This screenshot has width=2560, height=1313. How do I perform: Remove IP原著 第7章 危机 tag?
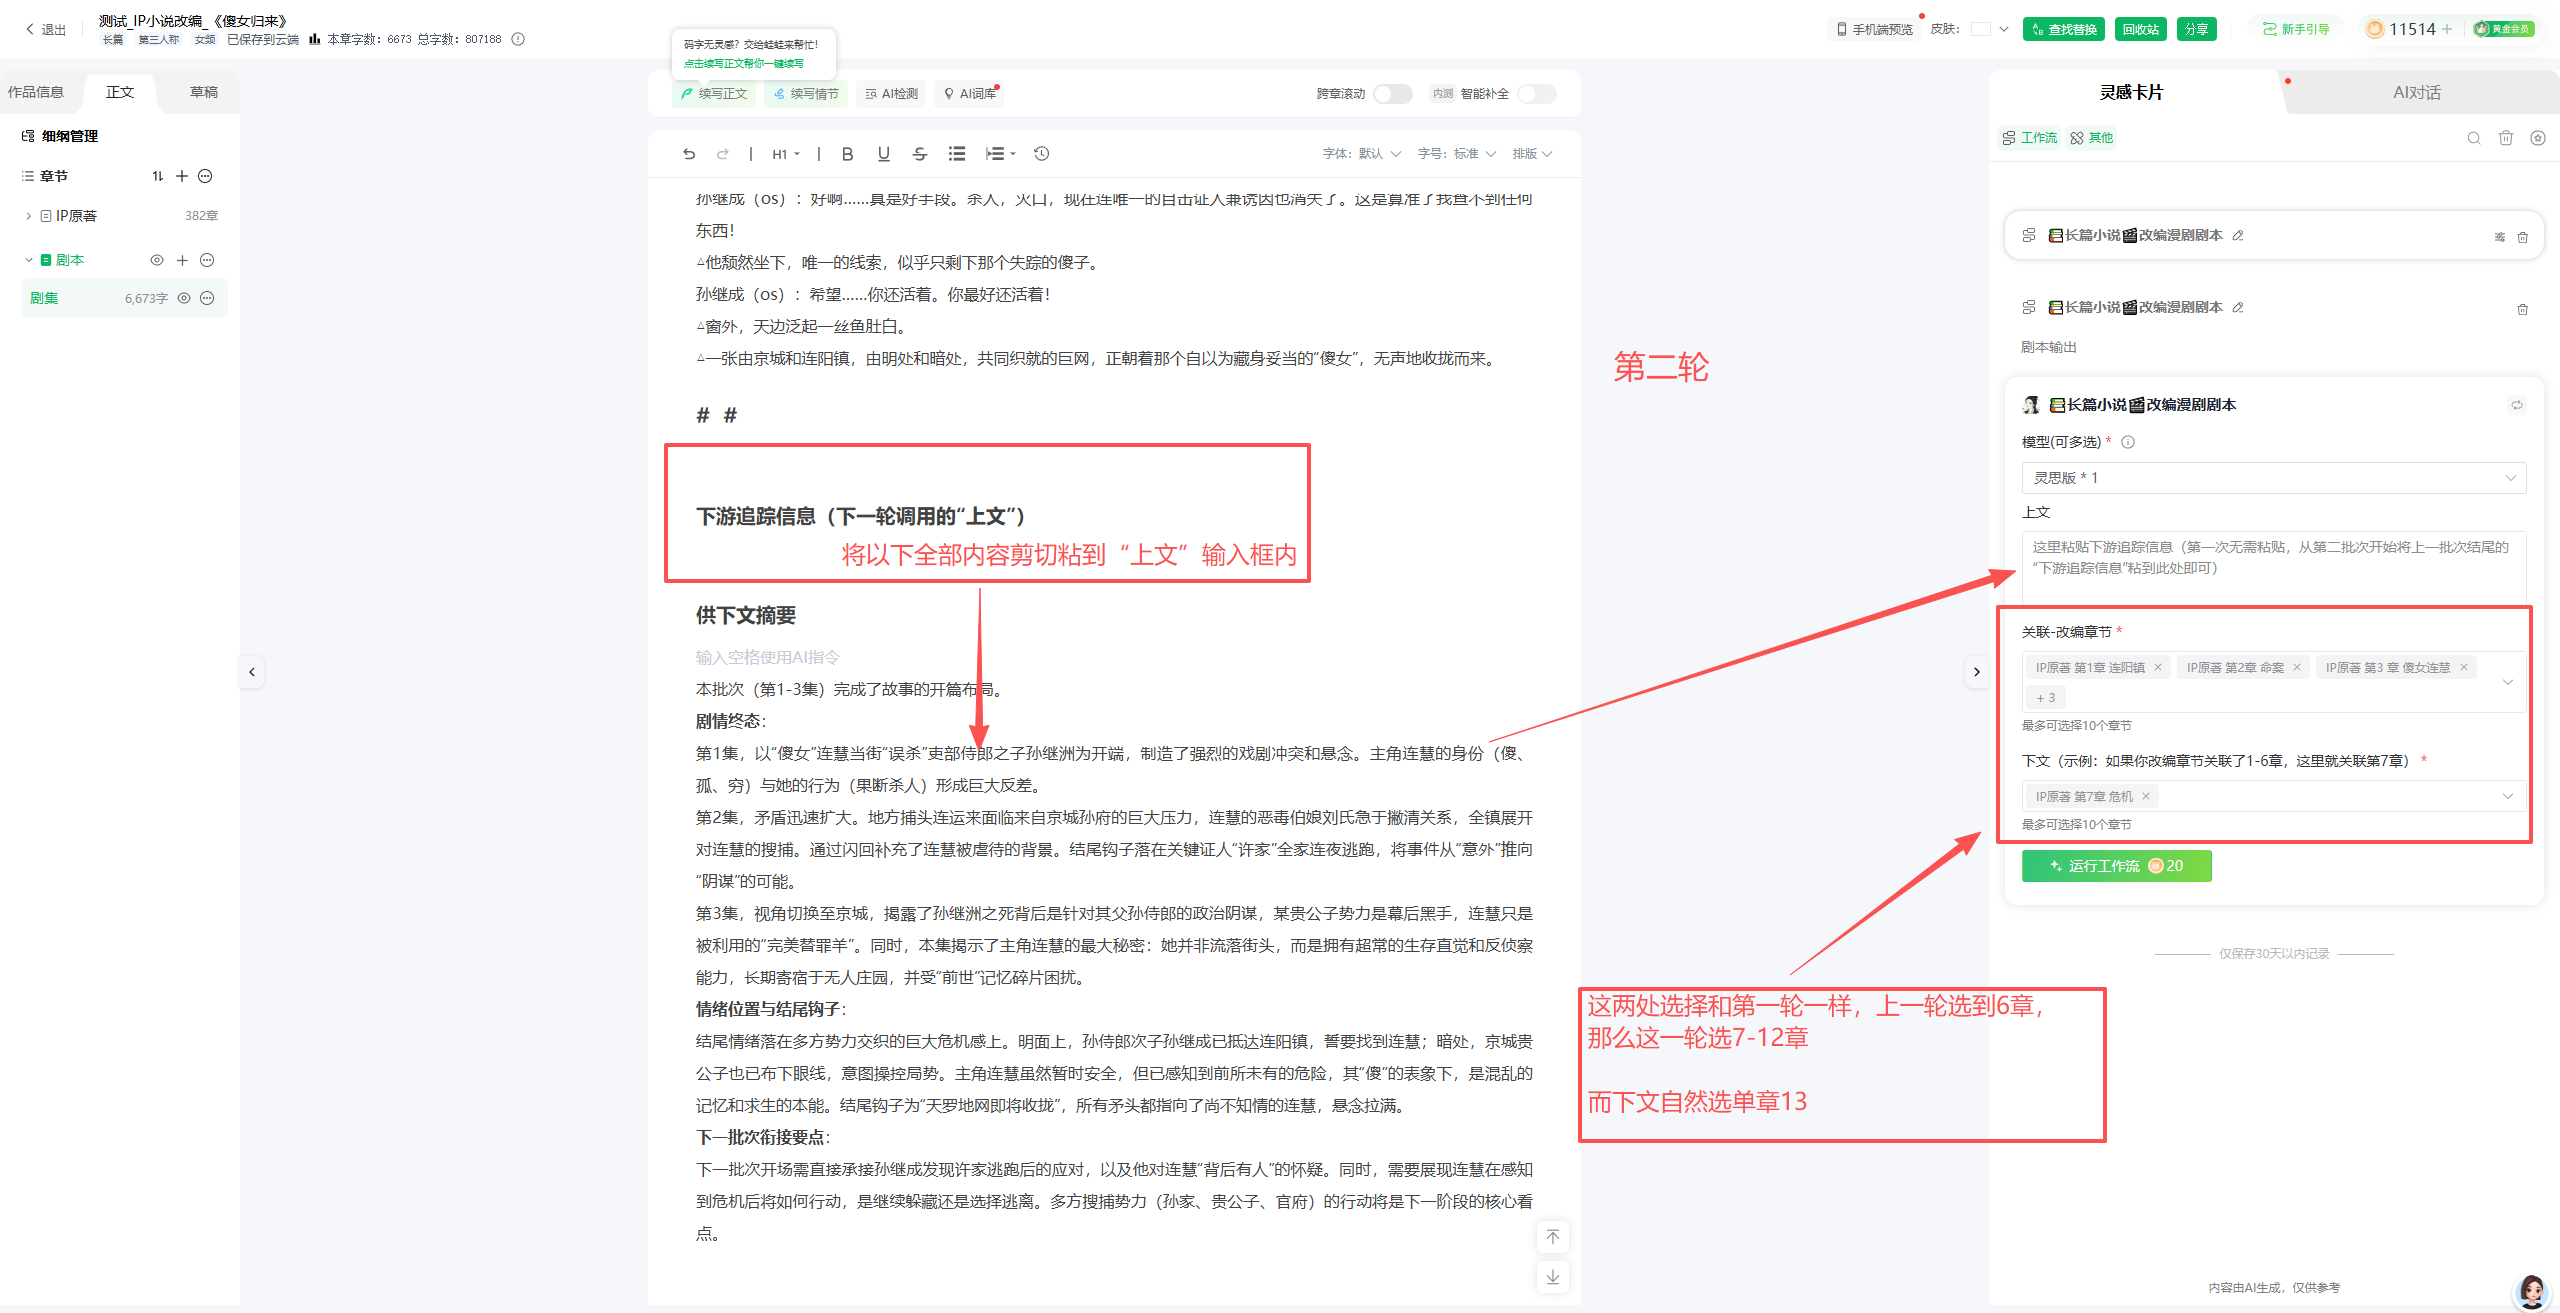[x=2146, y=796]
